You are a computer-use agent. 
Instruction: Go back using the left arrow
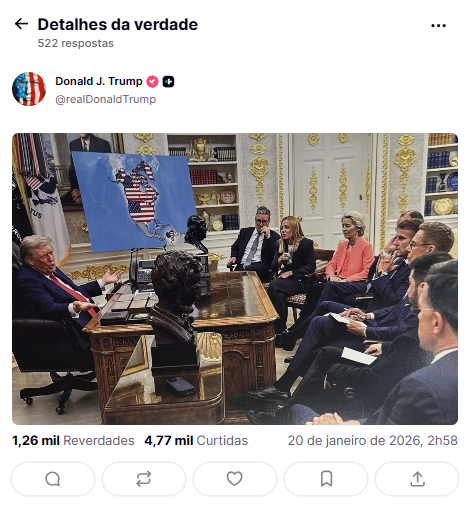[21, 24]
